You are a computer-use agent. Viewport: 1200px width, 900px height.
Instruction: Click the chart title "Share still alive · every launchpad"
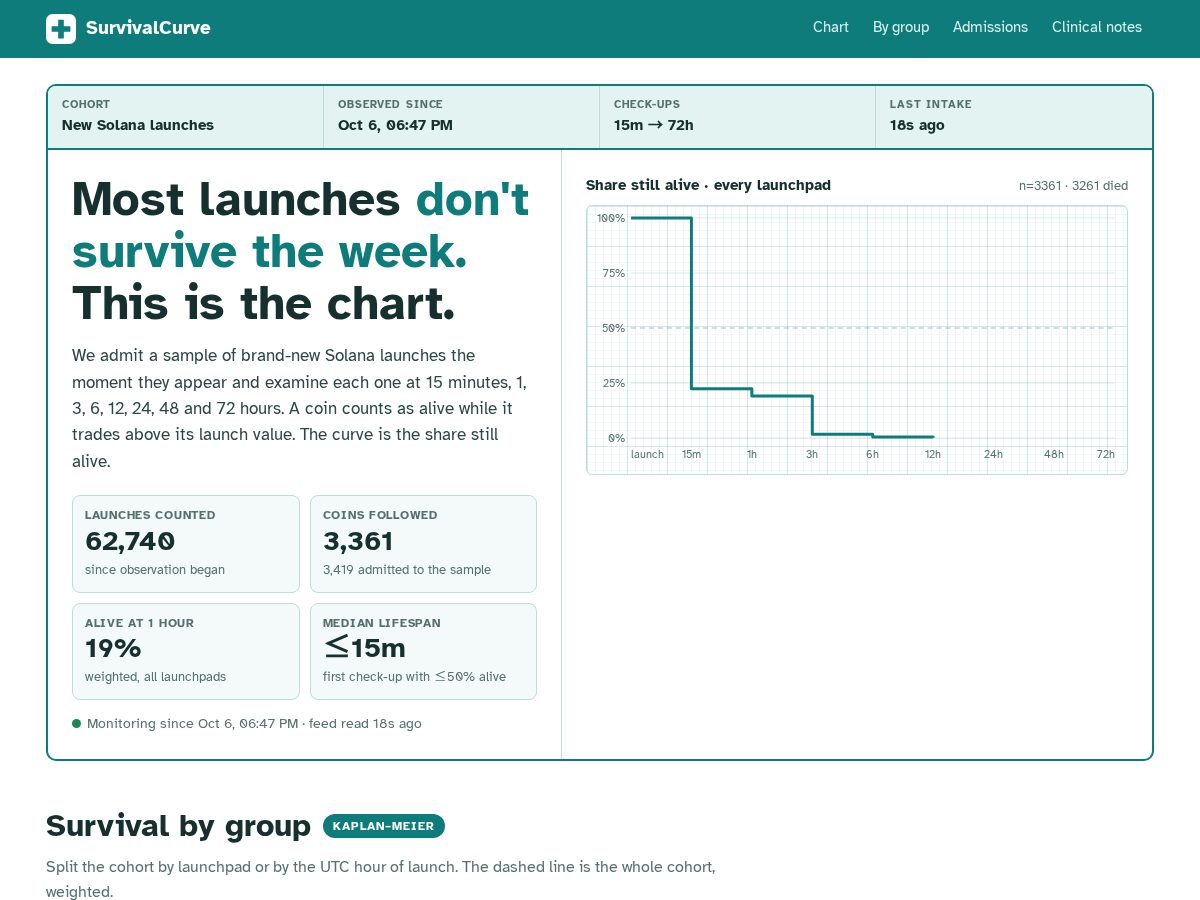708,185
